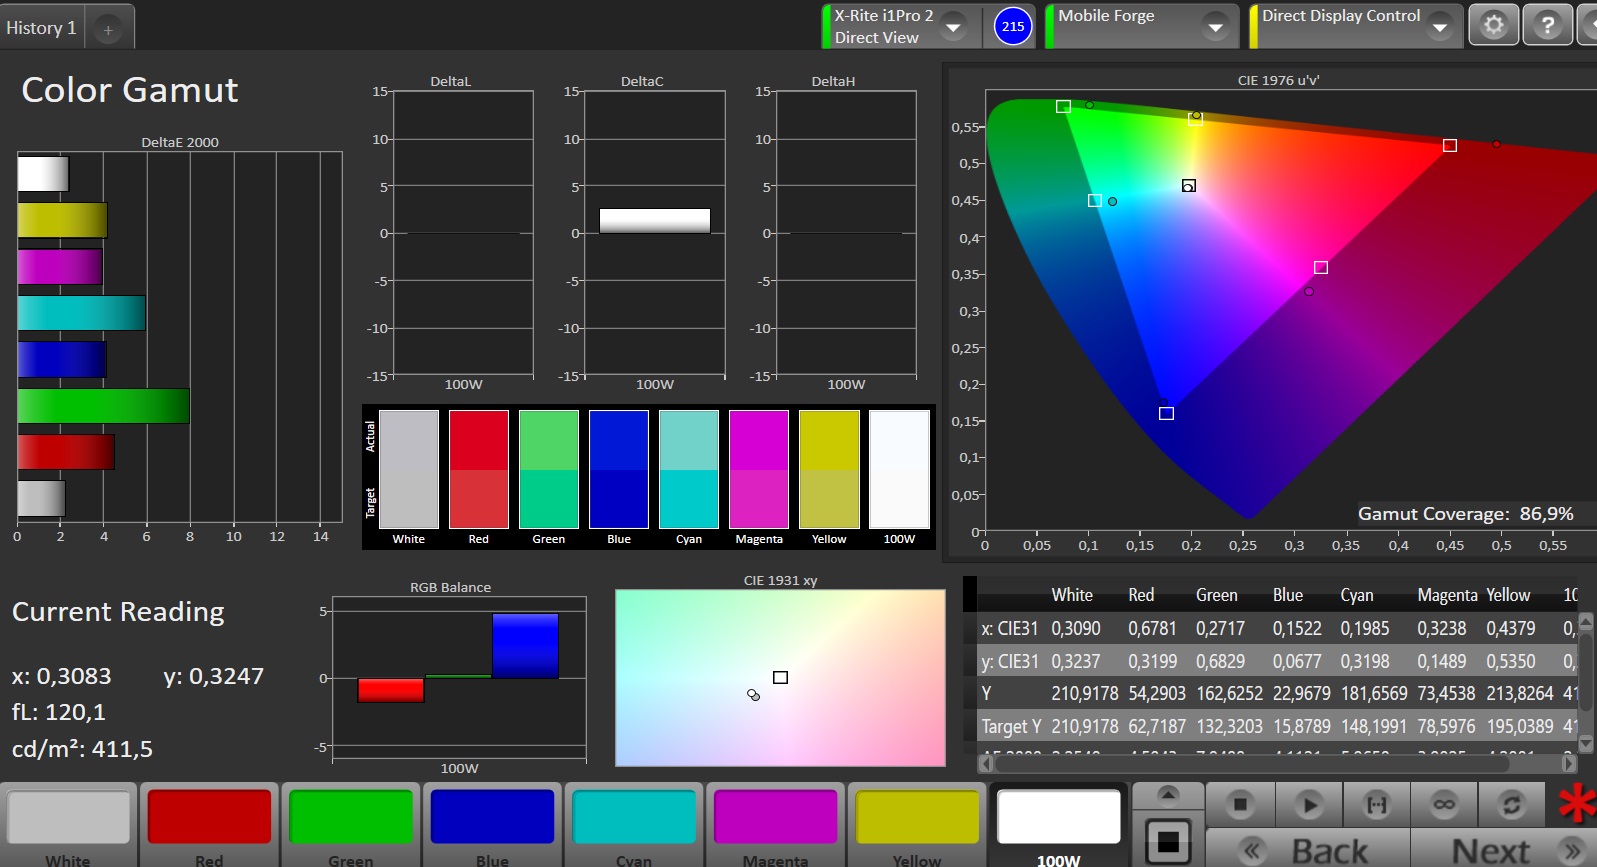
Task: Click the target square on CIE 1931 xy chart
Action: click(x=781, y=678)
